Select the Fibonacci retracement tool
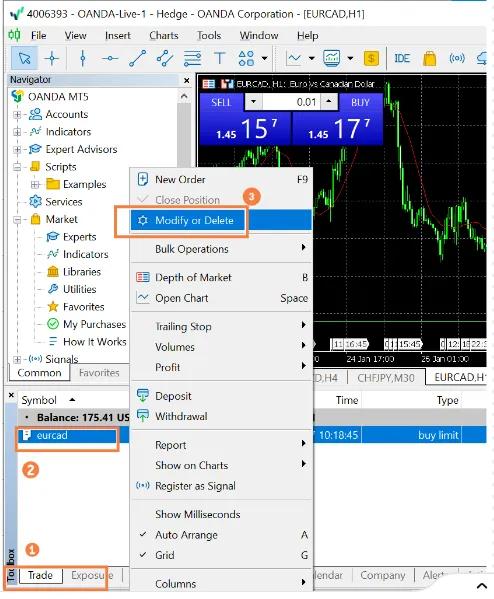 point(192,58)
